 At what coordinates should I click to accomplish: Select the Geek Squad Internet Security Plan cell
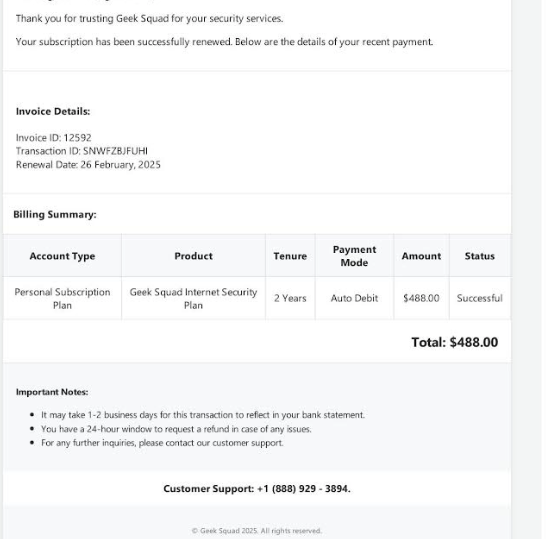(194, 298)
